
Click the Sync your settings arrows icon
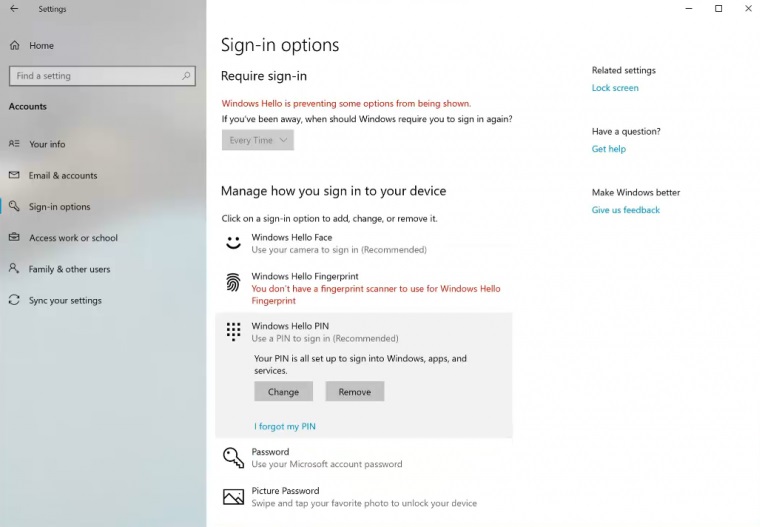(14, 300)
